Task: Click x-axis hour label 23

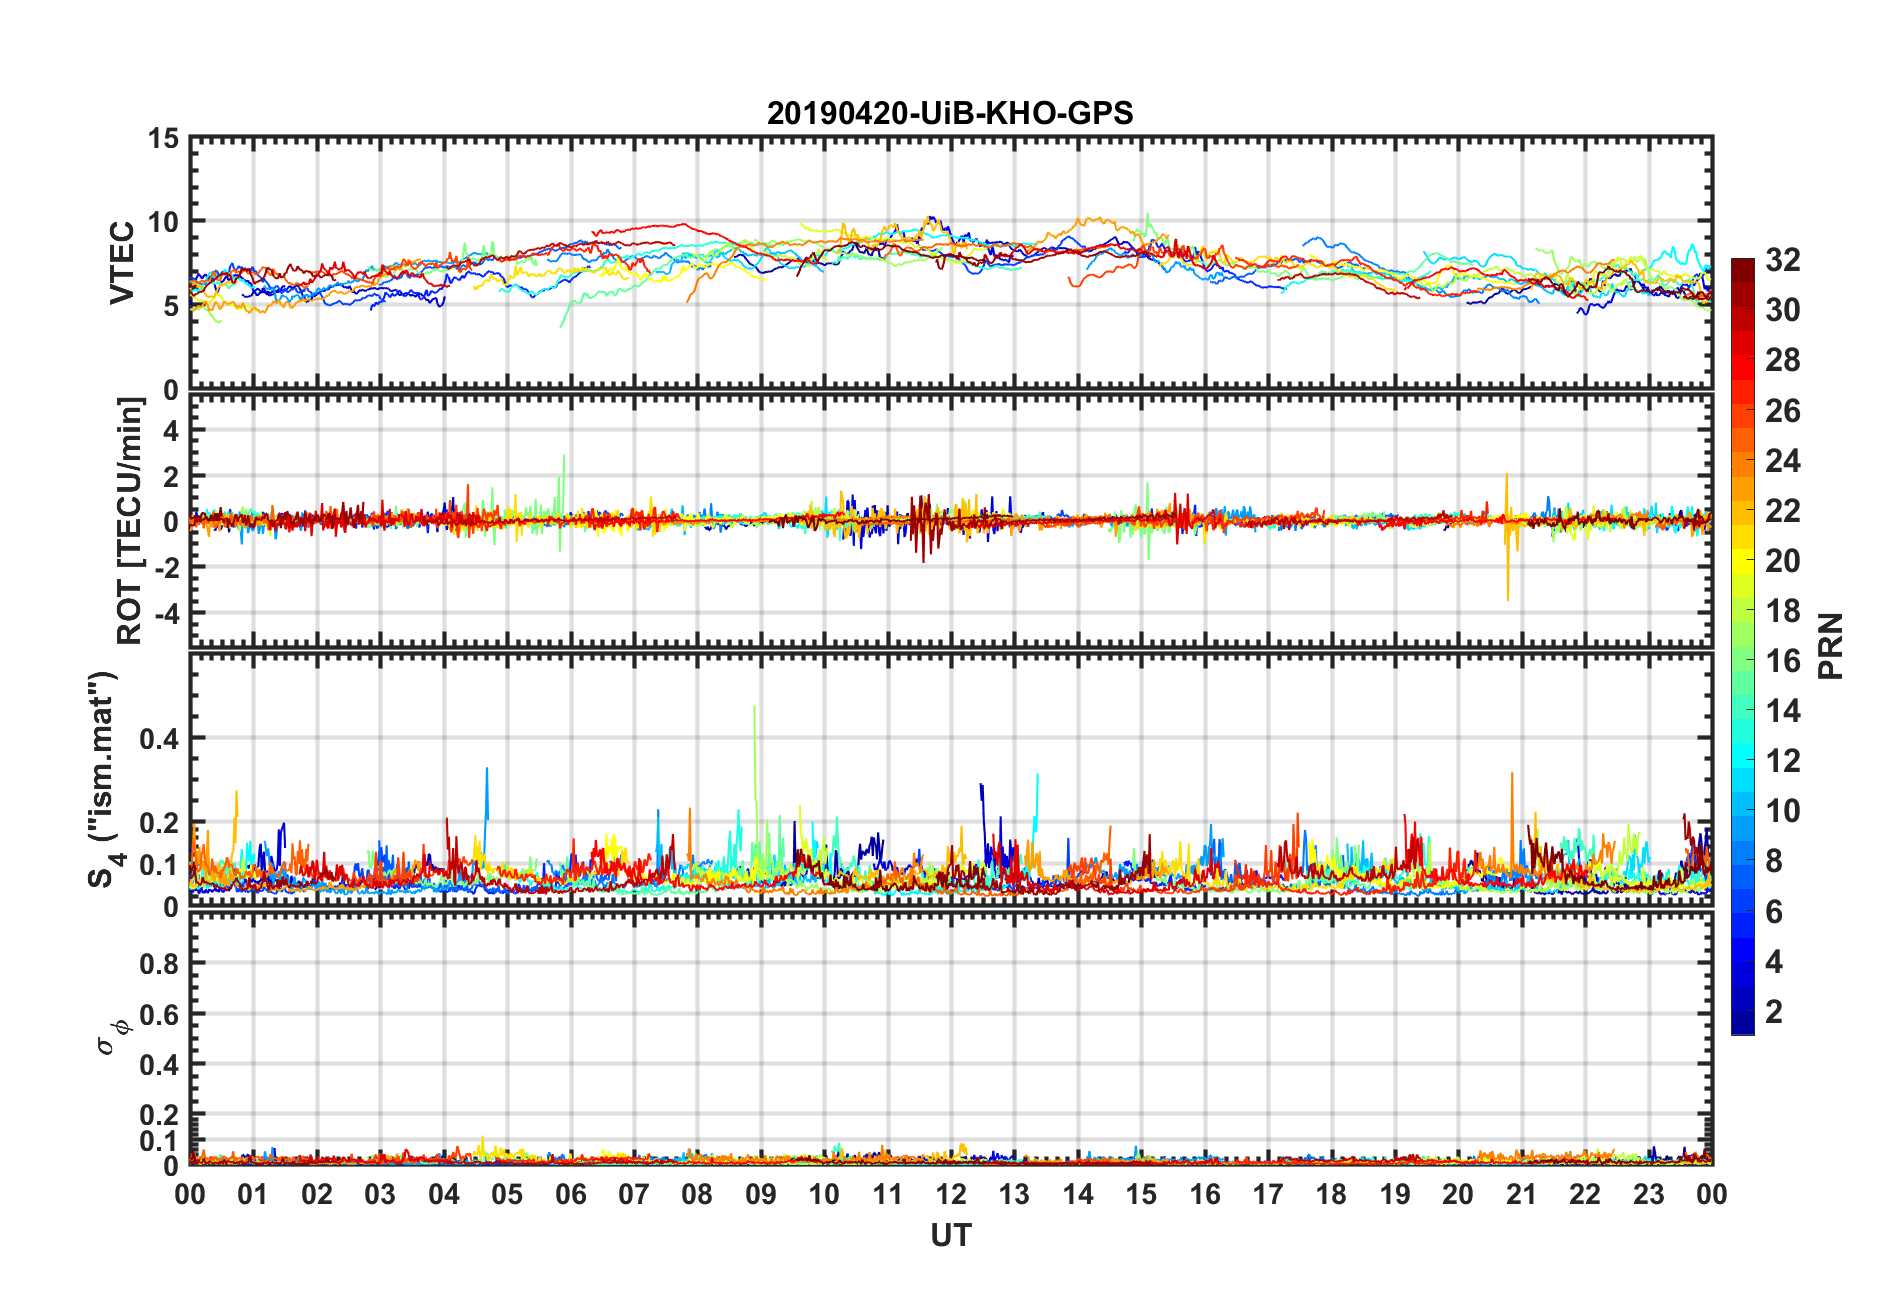Action: click(x=1648, y=1194)
